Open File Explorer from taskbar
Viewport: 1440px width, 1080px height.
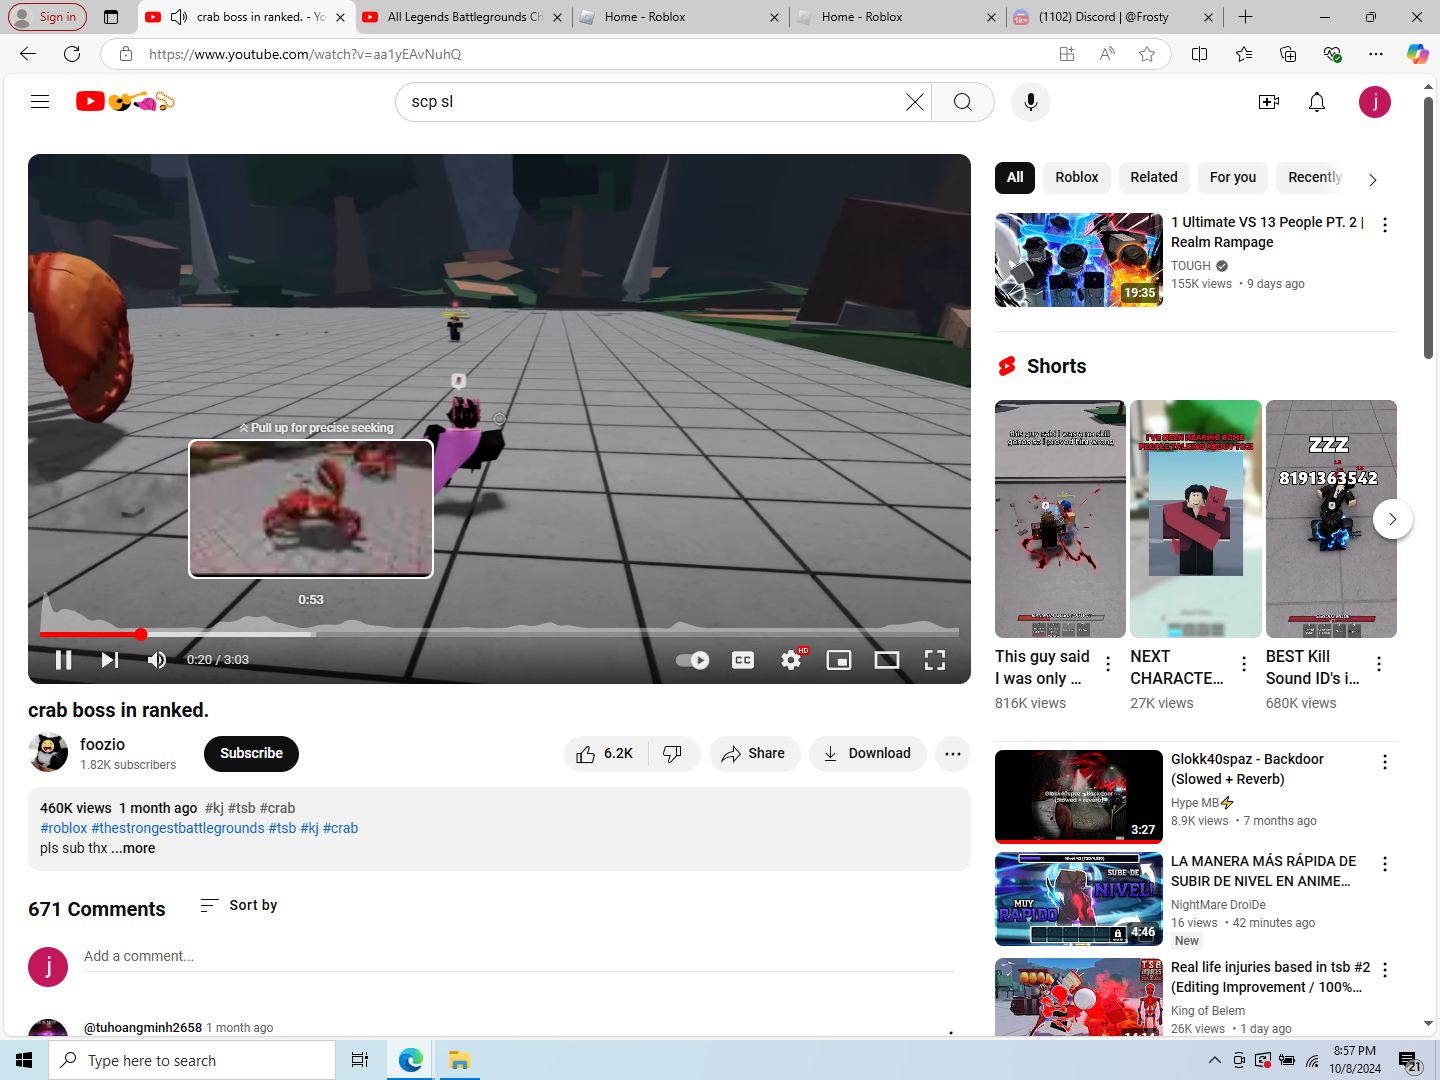pos(459,1060)
